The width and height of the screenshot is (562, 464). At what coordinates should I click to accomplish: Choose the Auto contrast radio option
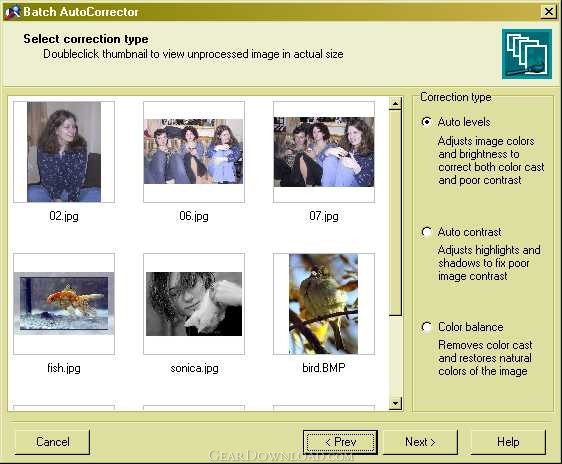427,232
